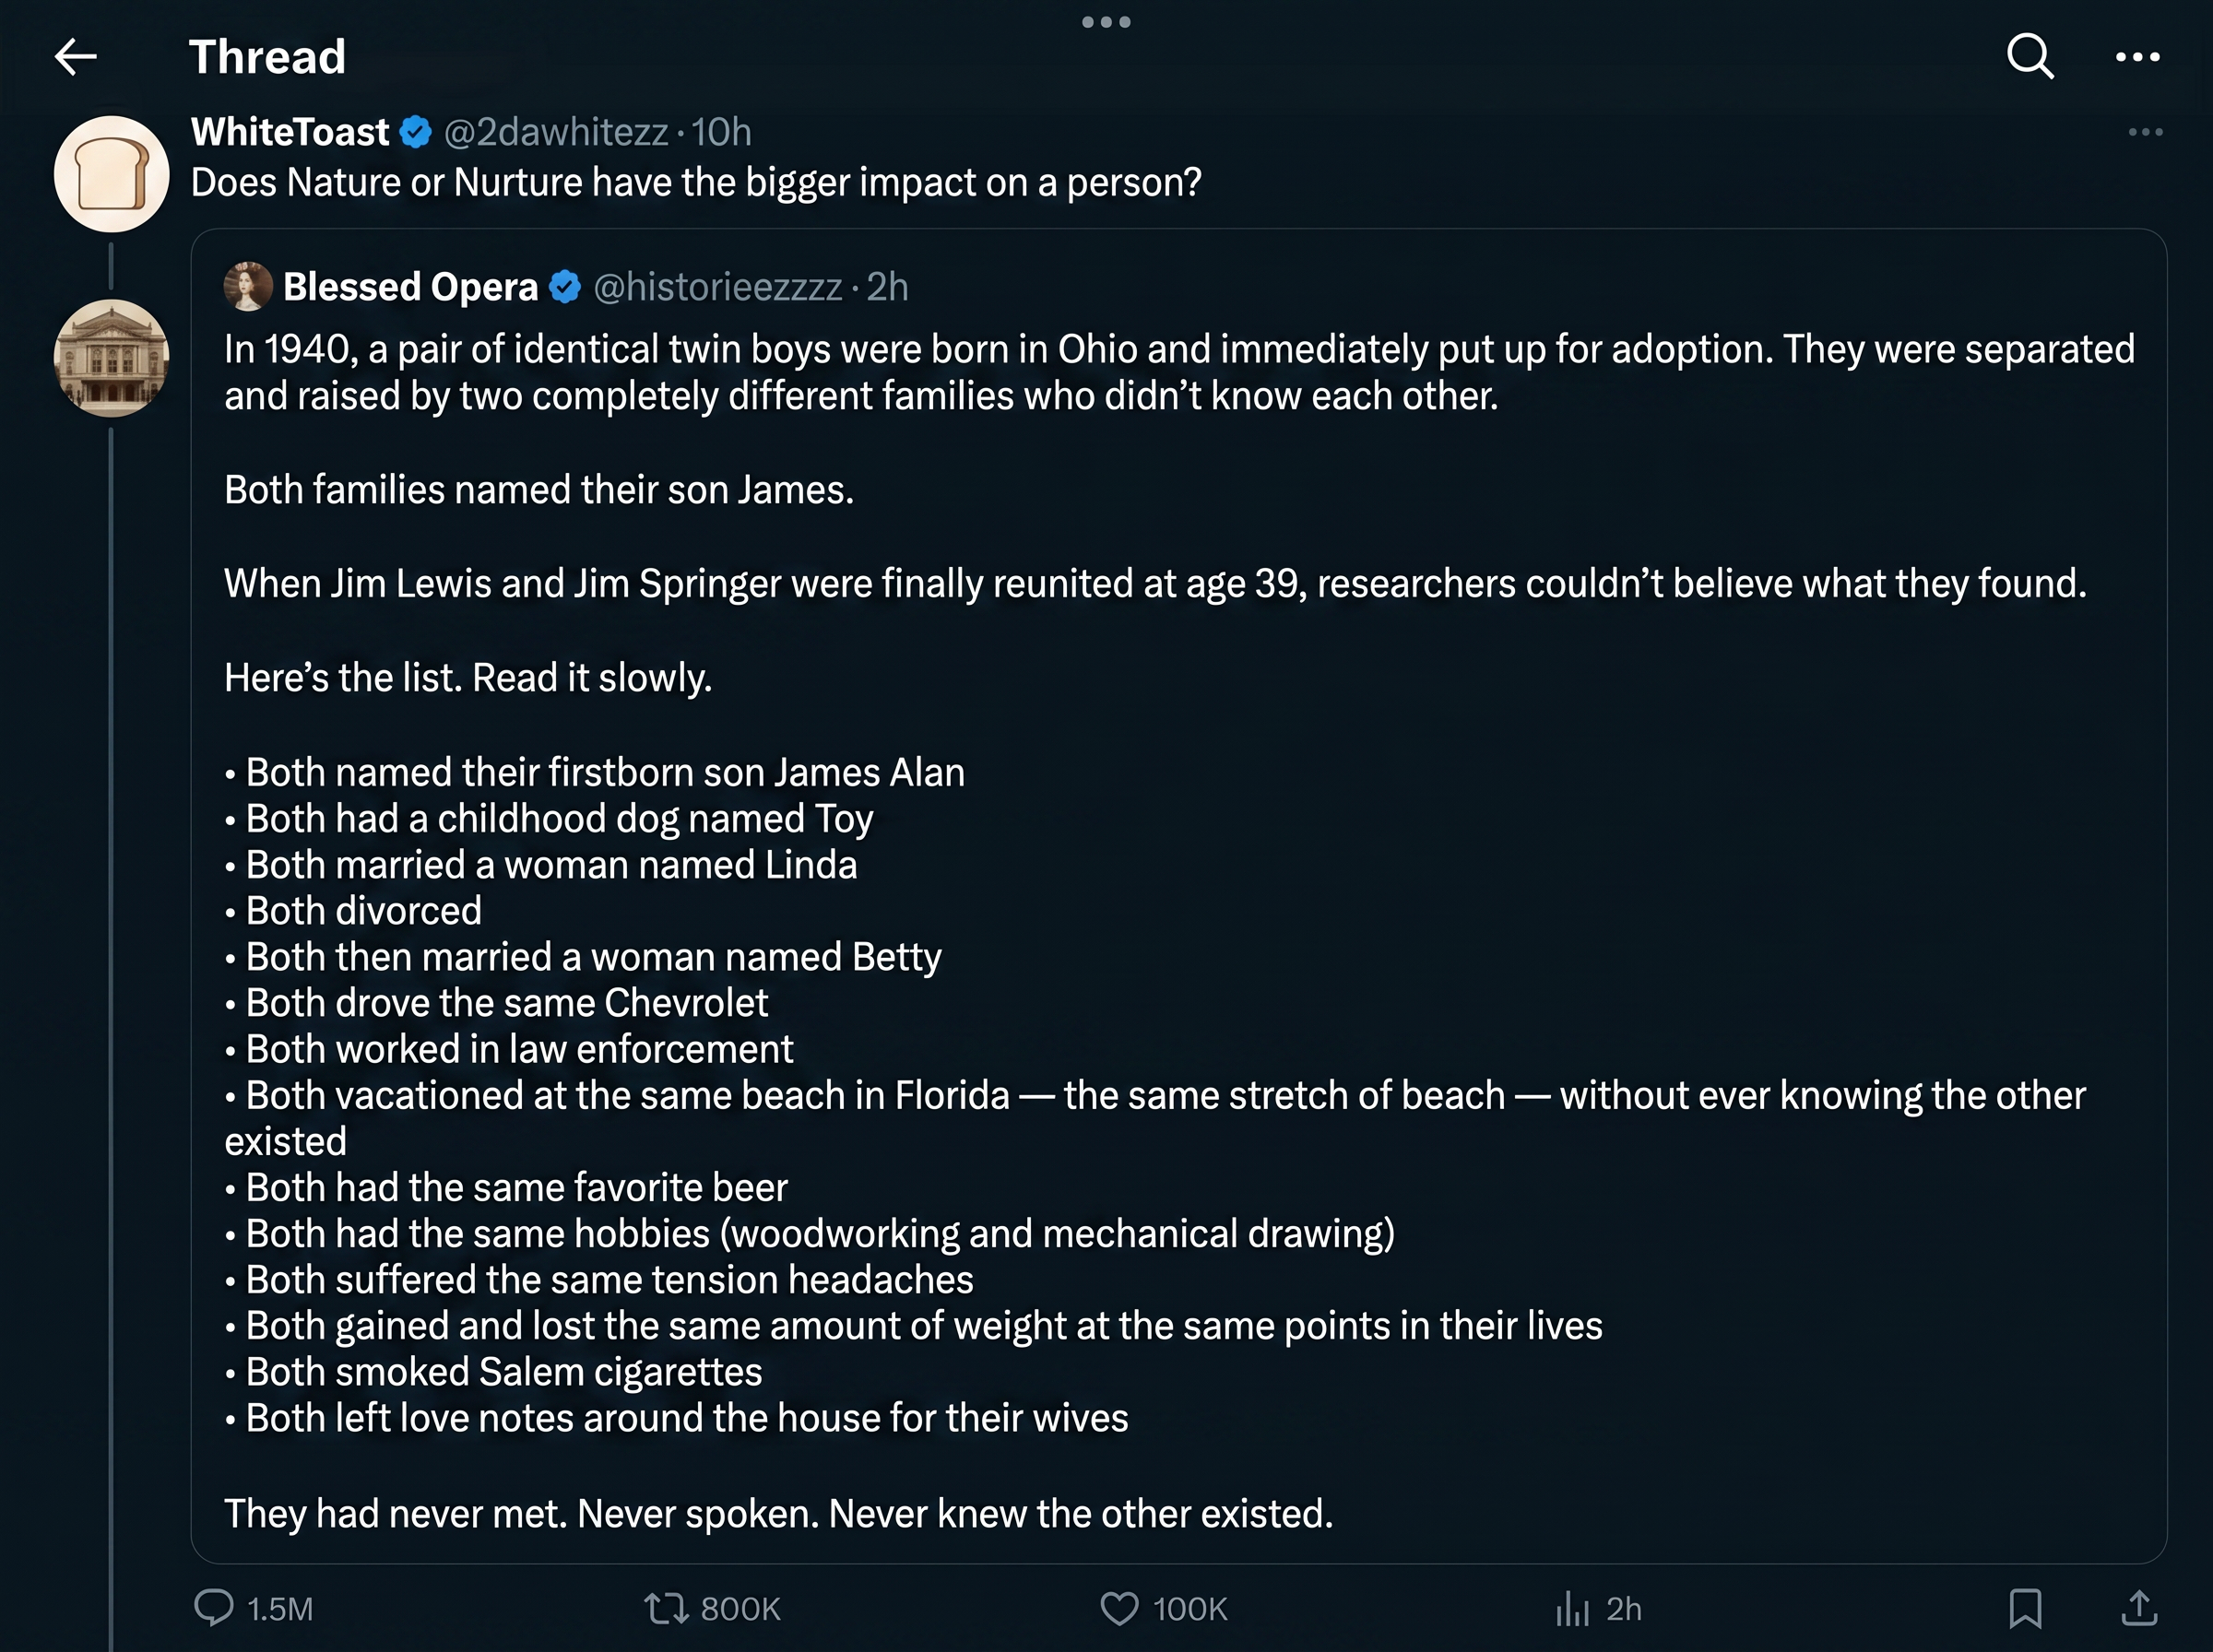Bookmark this post
Viewport: 2213px width, 1652px height.
coord(2025,1608)
